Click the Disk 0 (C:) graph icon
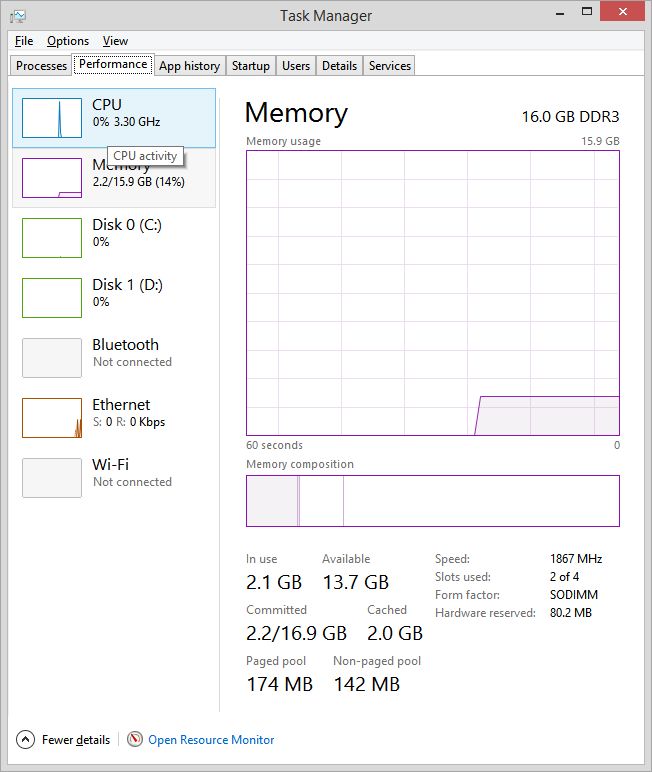Screen dimensions: 652x772 coord(52,238)
